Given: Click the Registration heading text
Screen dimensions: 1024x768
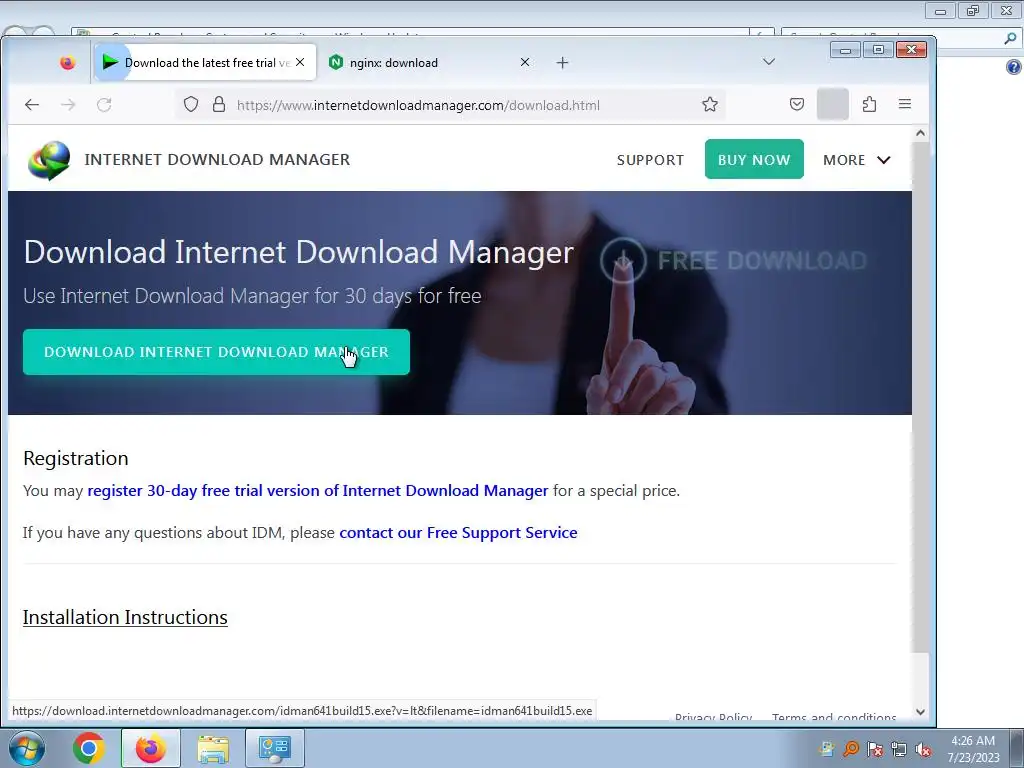Looking at the screenshot, I should (76, 458).
